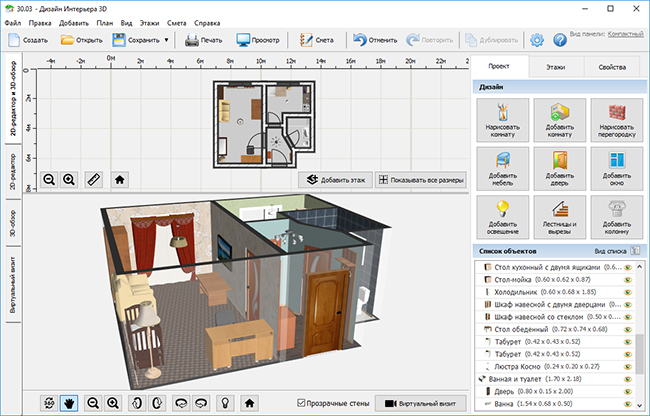
Task: Hide Холодильник using its eye icon
Action: click(629, 292)
